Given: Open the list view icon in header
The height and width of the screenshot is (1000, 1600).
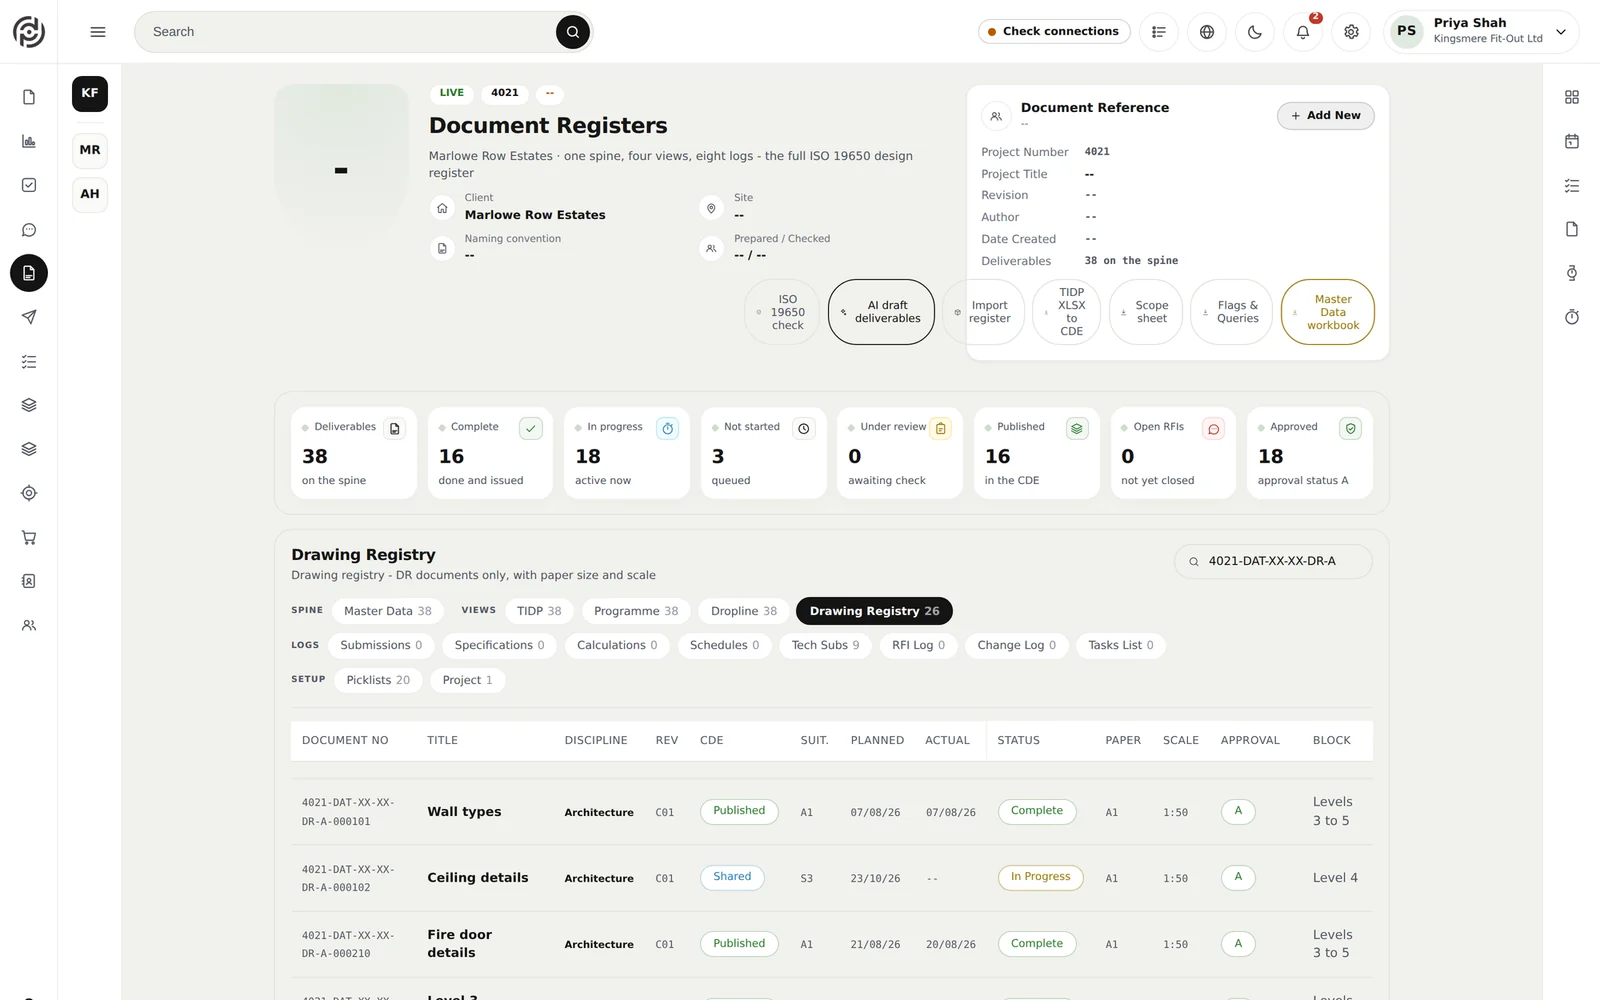Looking at the screenshot, I should click(1159, 32).
